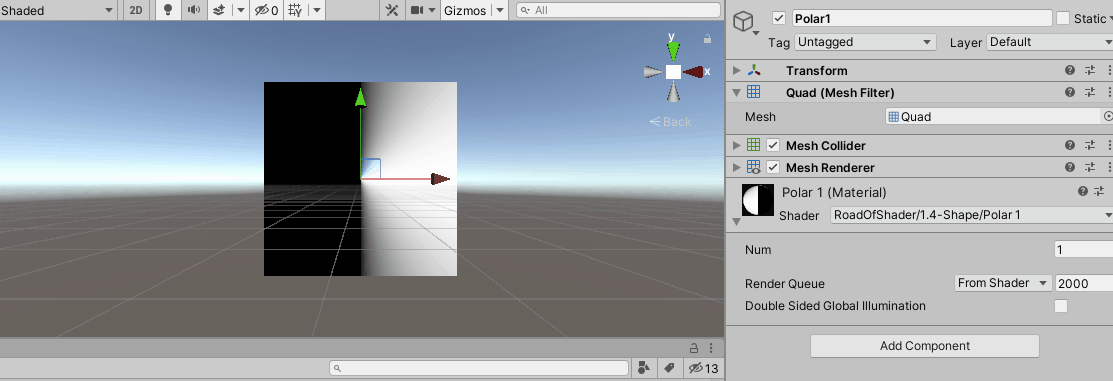The image size is (1113, 381).
Task: Toggle the scene grid icon
Action: (x=295, y=10)
